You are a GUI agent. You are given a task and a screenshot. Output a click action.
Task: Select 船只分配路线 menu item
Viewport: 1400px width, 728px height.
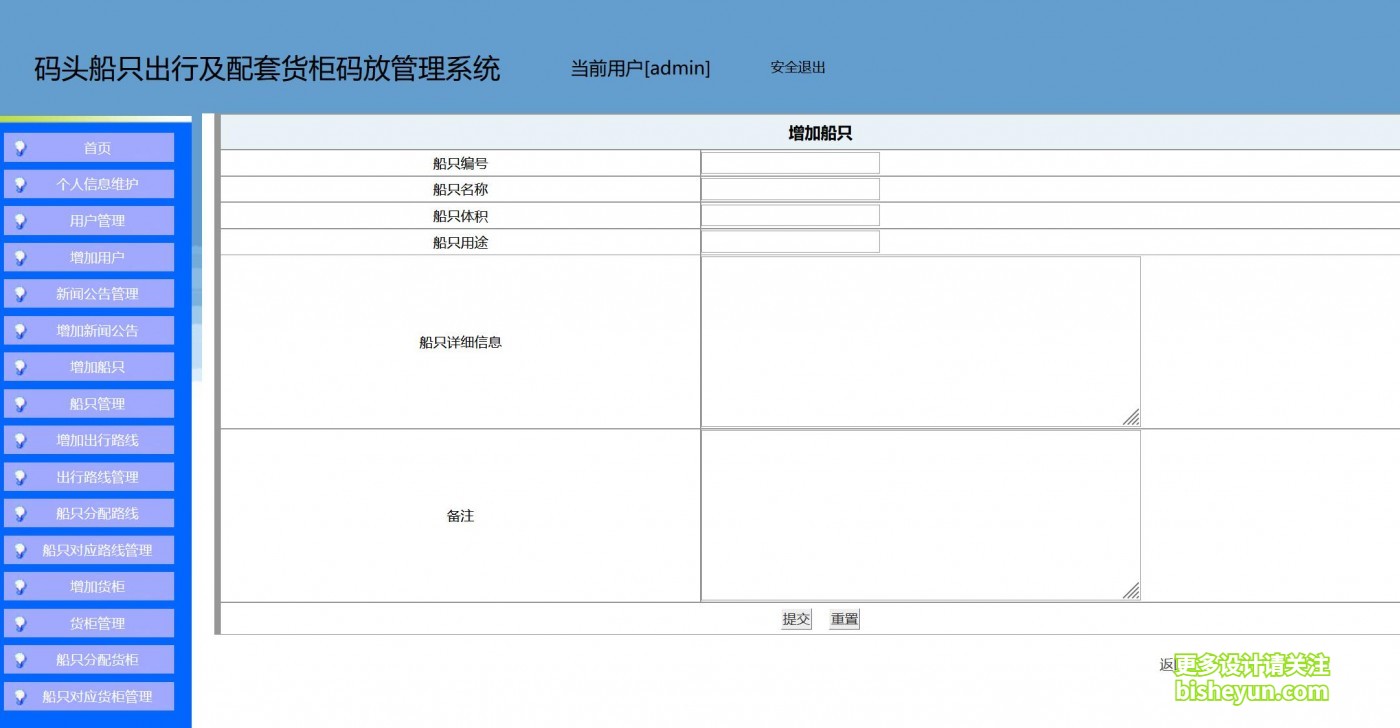click(97, 513)
